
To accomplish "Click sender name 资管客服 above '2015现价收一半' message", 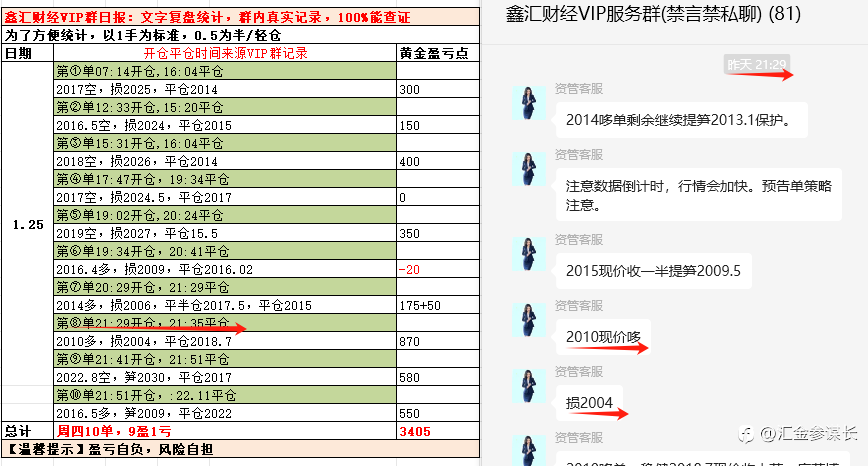I will [x=578, y=240].
